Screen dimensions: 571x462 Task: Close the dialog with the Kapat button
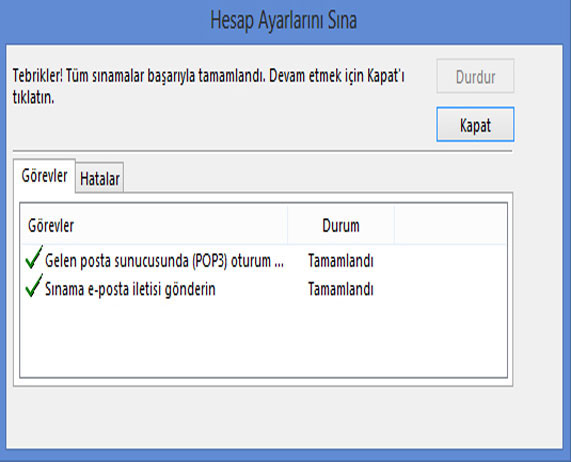point(475,124)
